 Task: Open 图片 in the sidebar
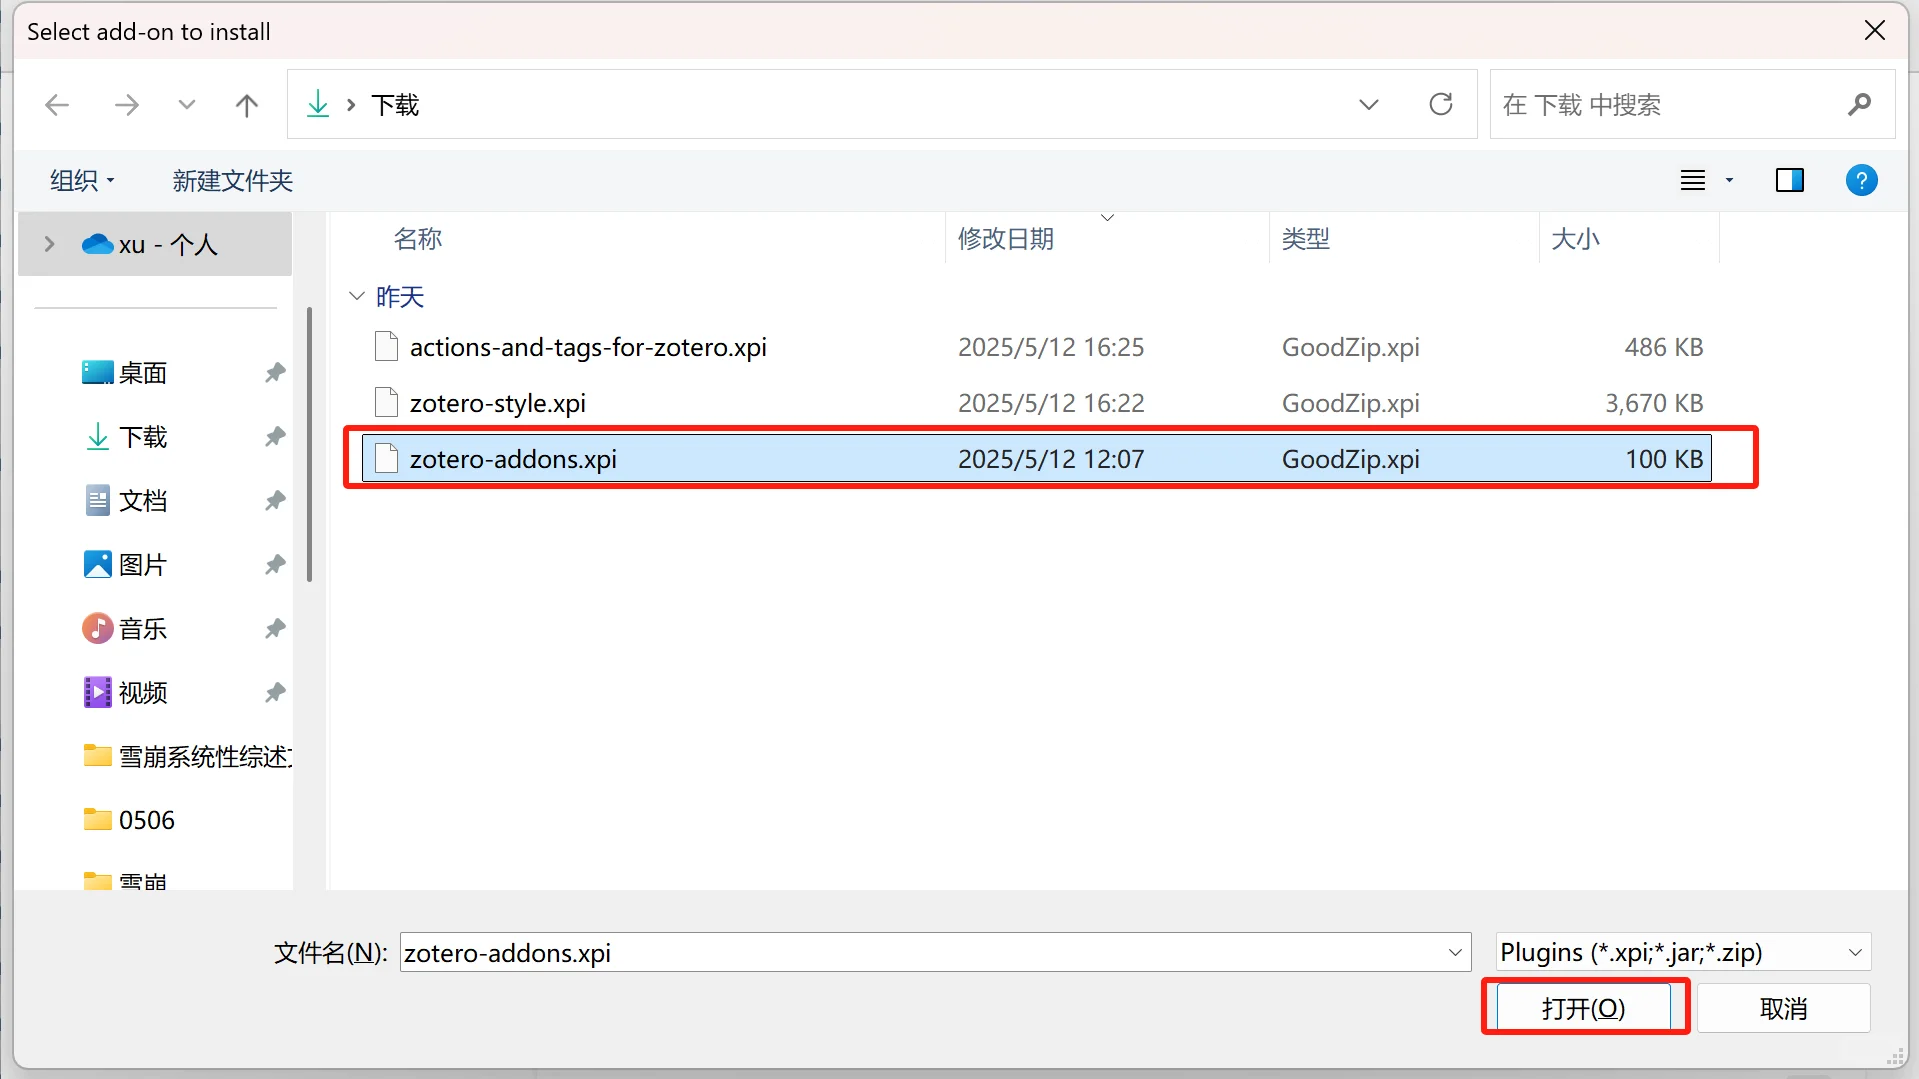pos(143,565)
